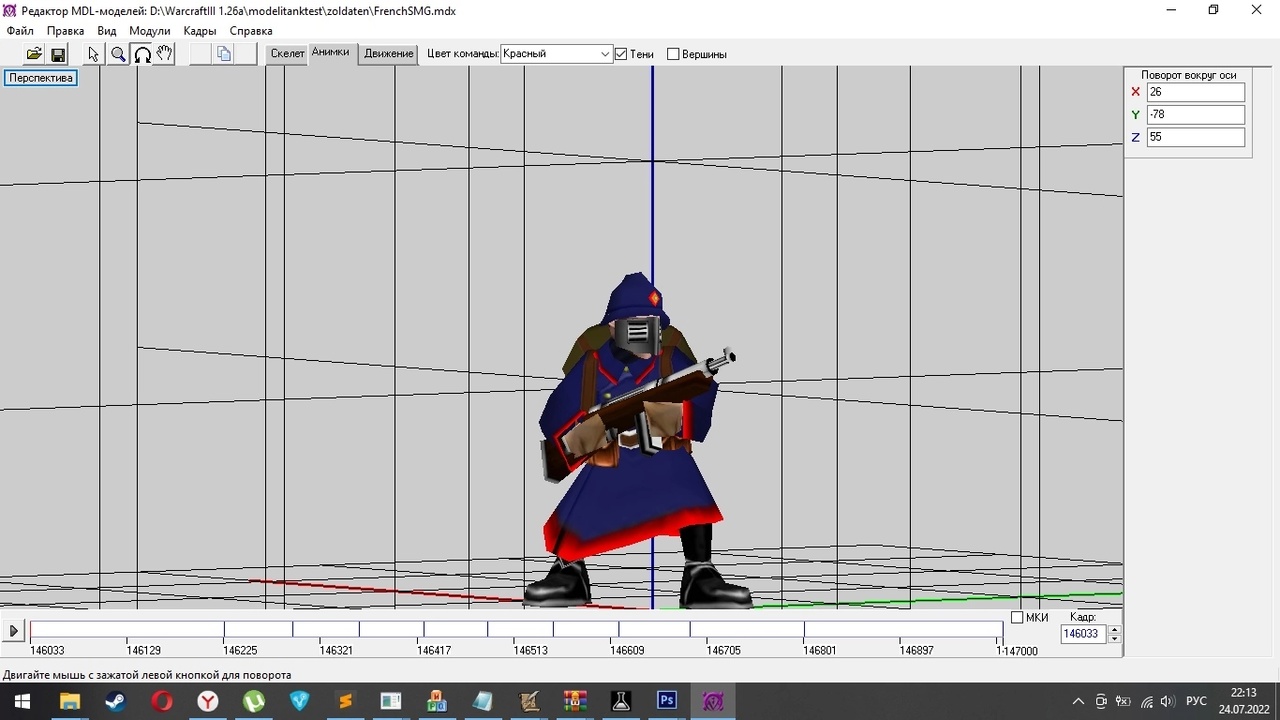The height and width of the screenshot is (720, 1280).
Task: Open the clock and date panel
Action: pyautogui.click(x=1243, y=701)
